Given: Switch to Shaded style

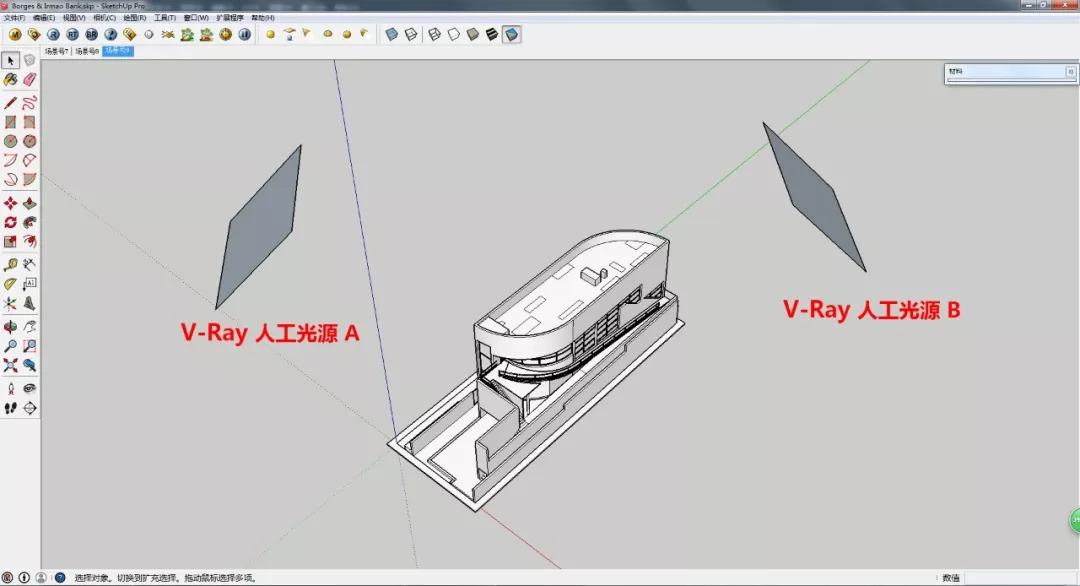Looking at the screenshot, I should point(473,34).
